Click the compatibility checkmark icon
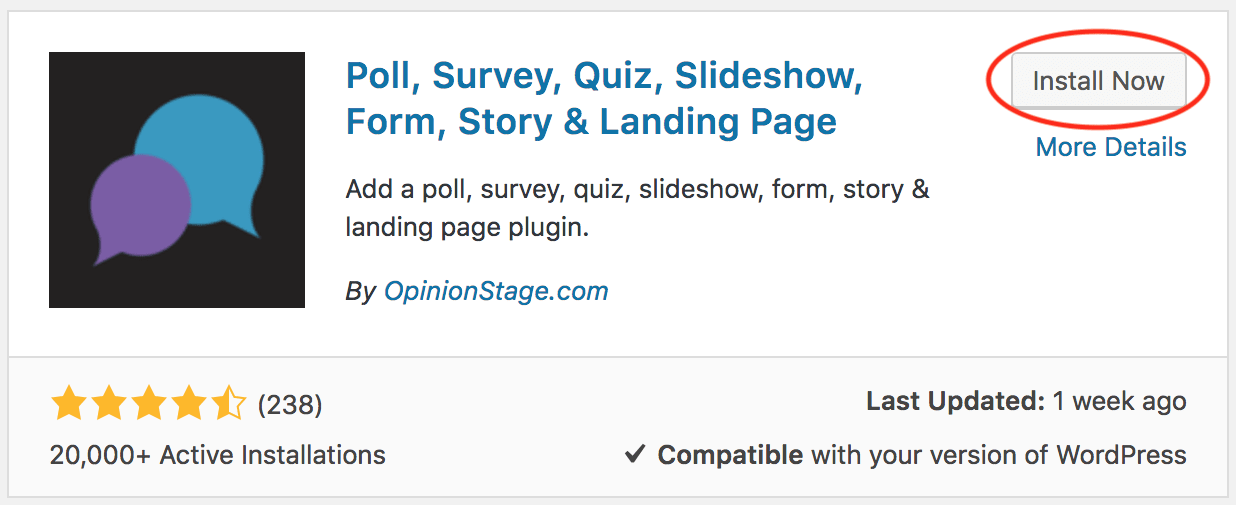 pos(635,455)
